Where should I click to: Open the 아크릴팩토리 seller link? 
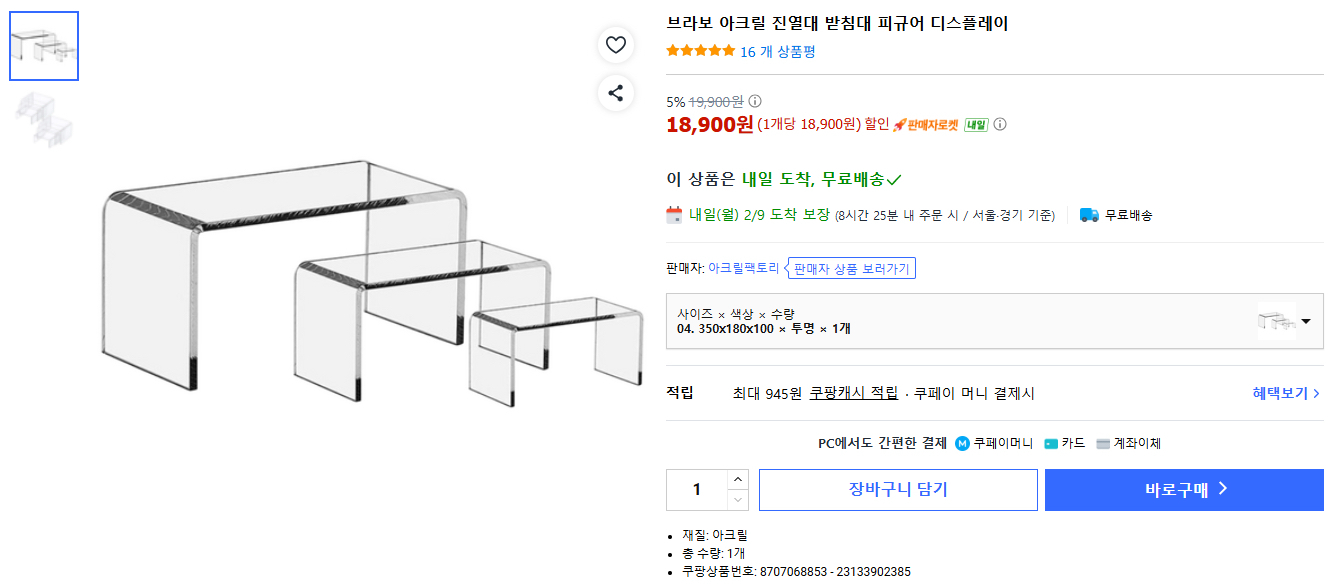(x=743, y=268)
